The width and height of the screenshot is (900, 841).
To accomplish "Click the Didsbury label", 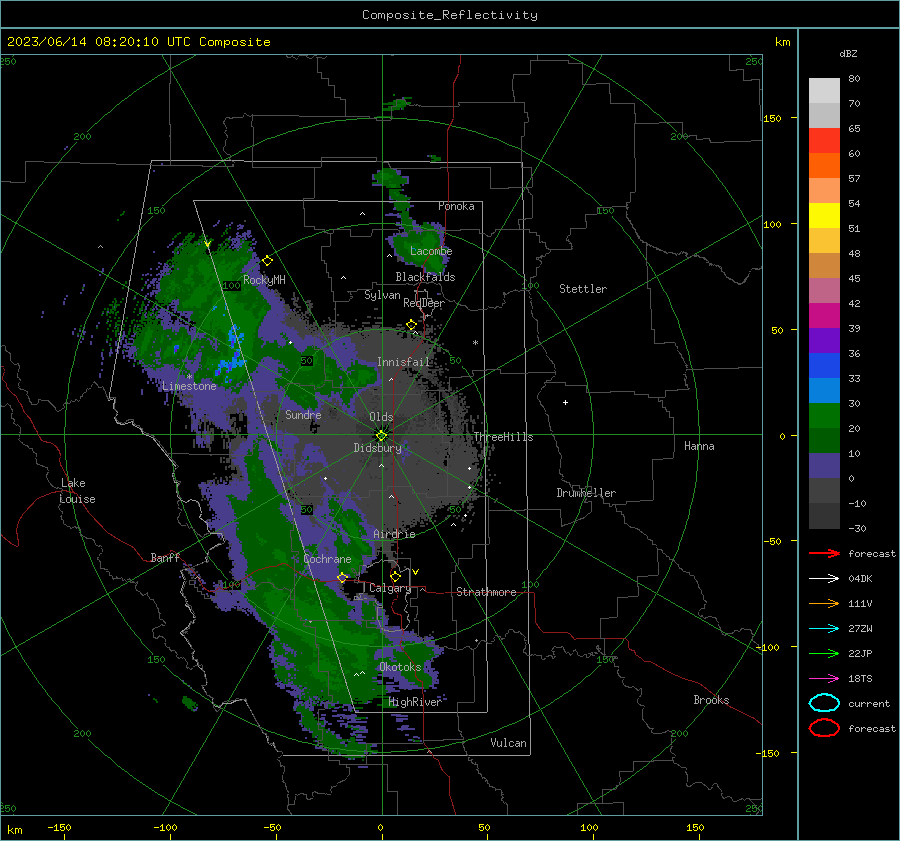I will (378, 448).
